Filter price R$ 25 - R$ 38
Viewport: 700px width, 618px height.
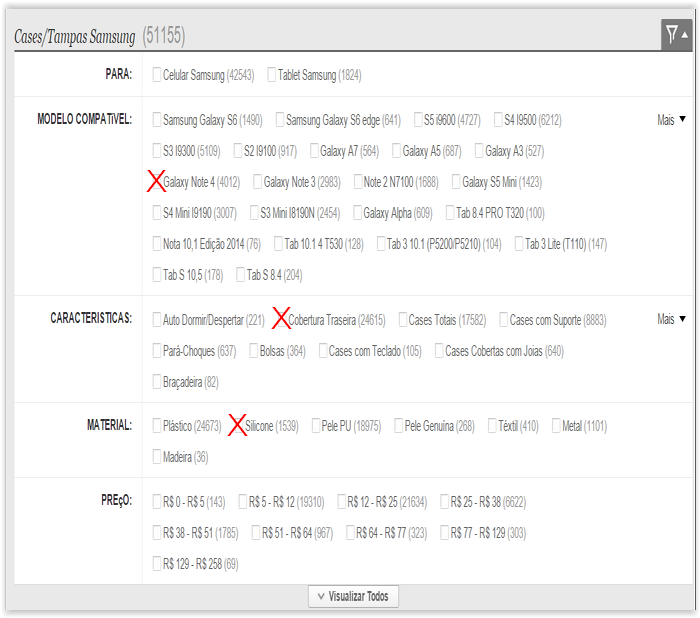pyautogui.click(x=445, y=501)
